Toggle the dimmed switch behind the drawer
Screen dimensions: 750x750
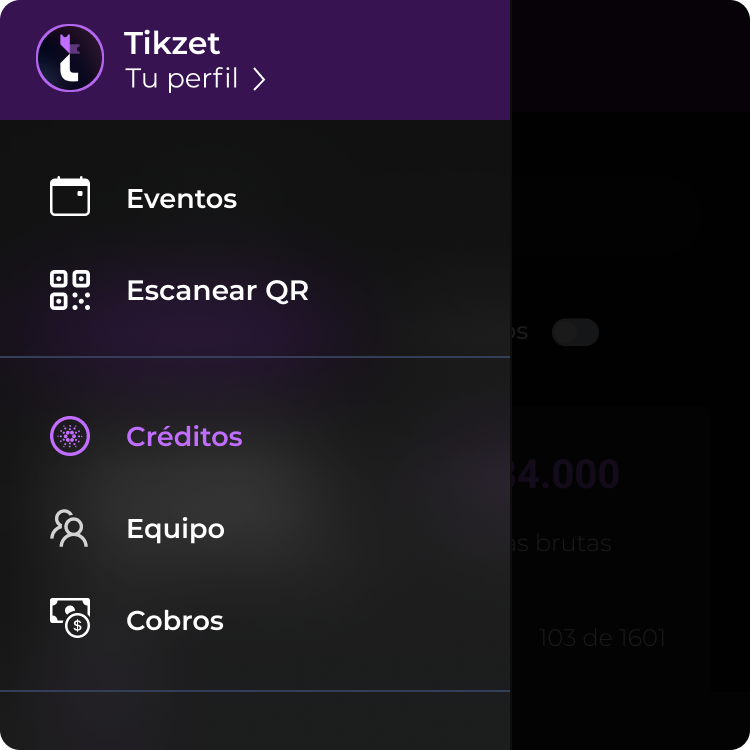(576, 332)
